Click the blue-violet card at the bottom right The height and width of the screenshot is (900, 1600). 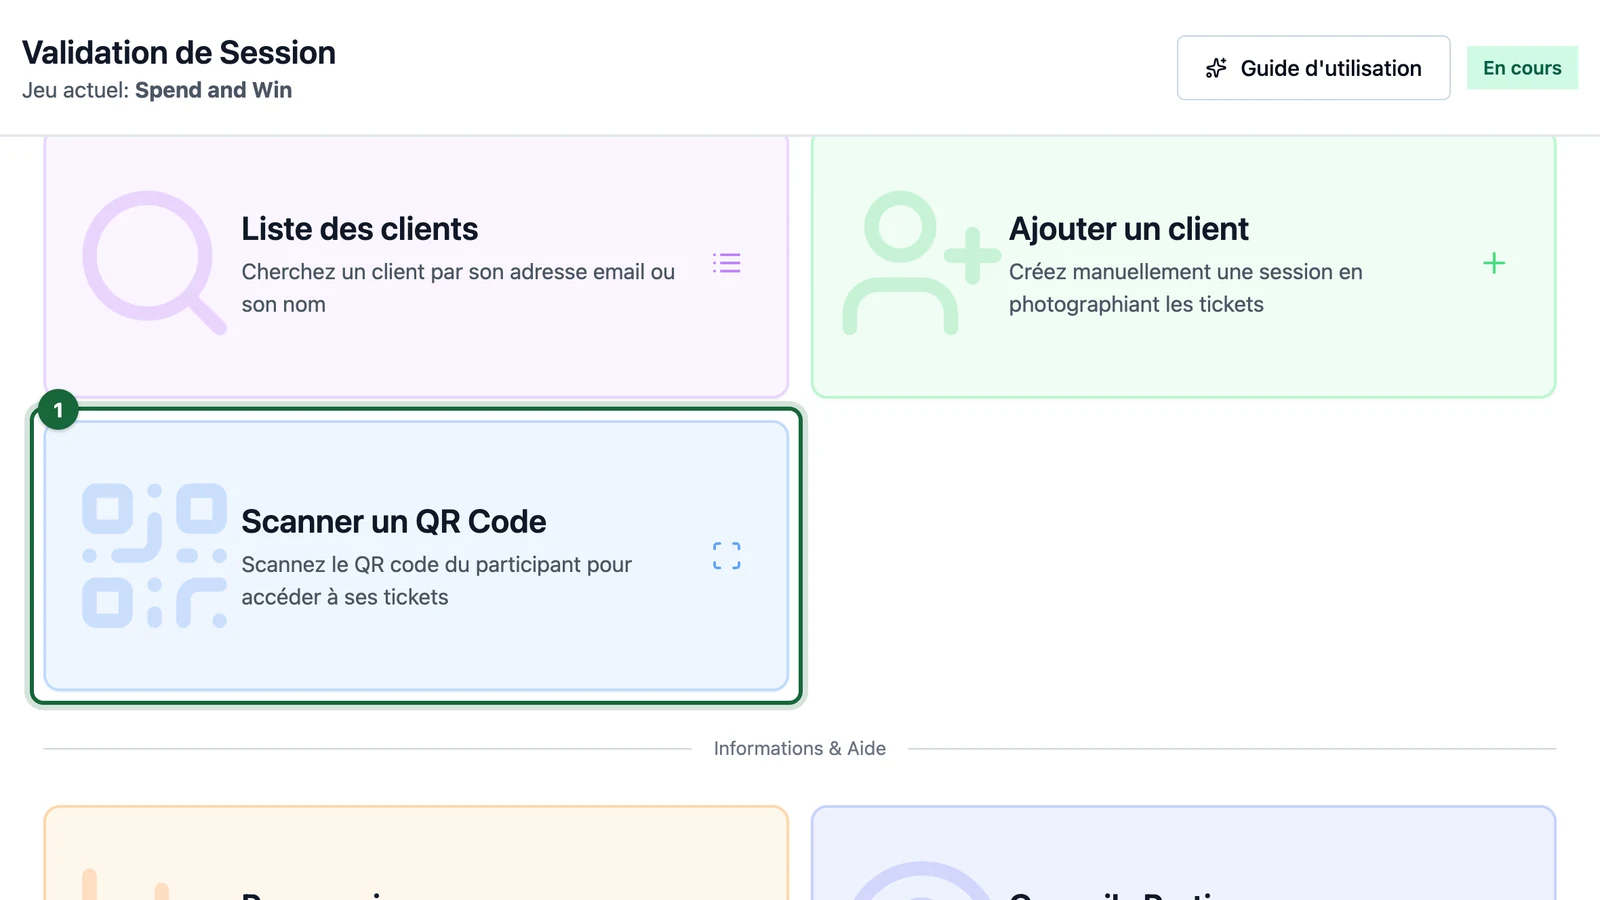[x=1184, y=853]
